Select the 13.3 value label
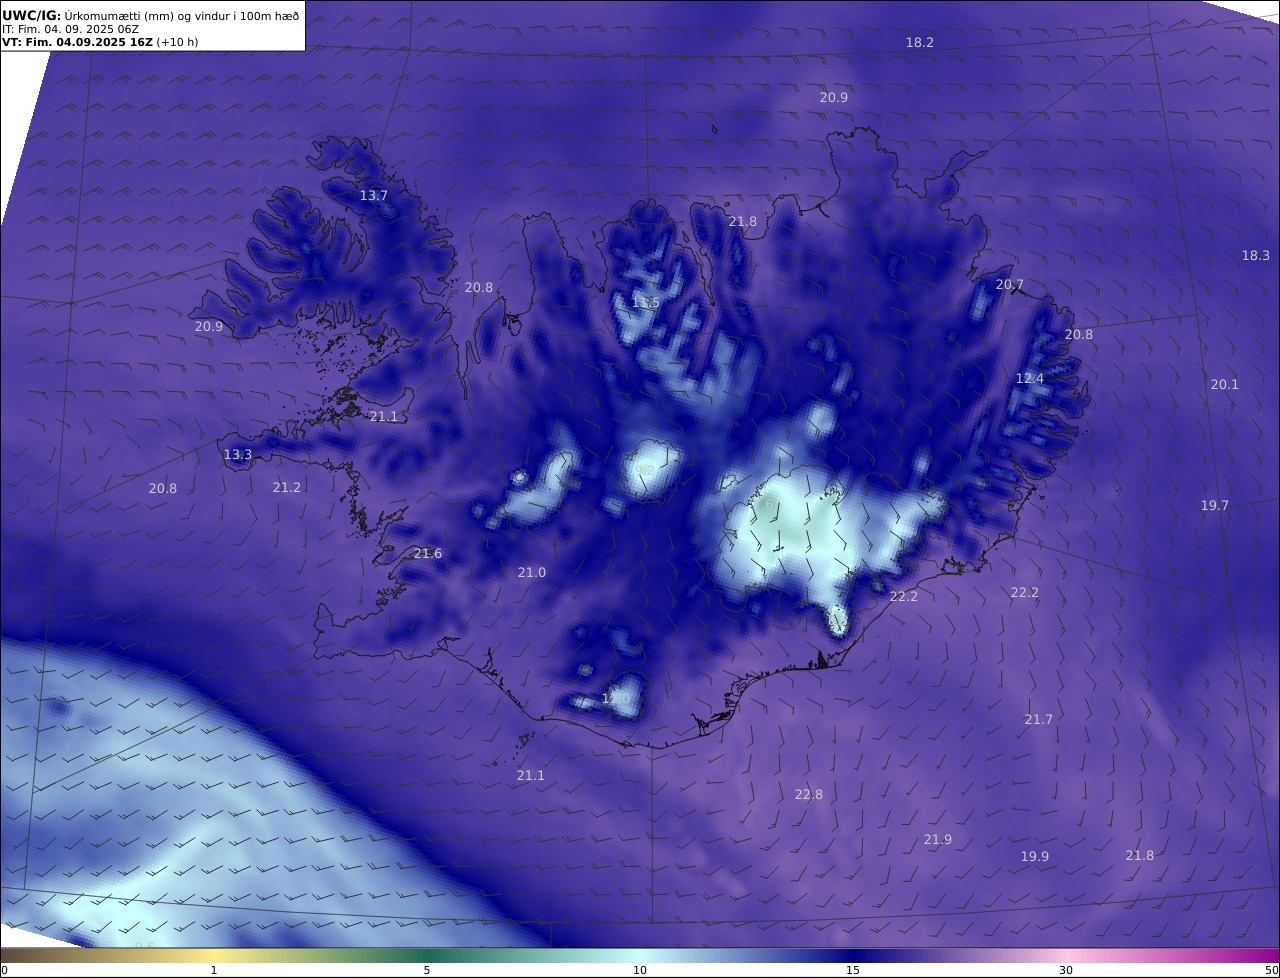 click(x=237, y=455)
